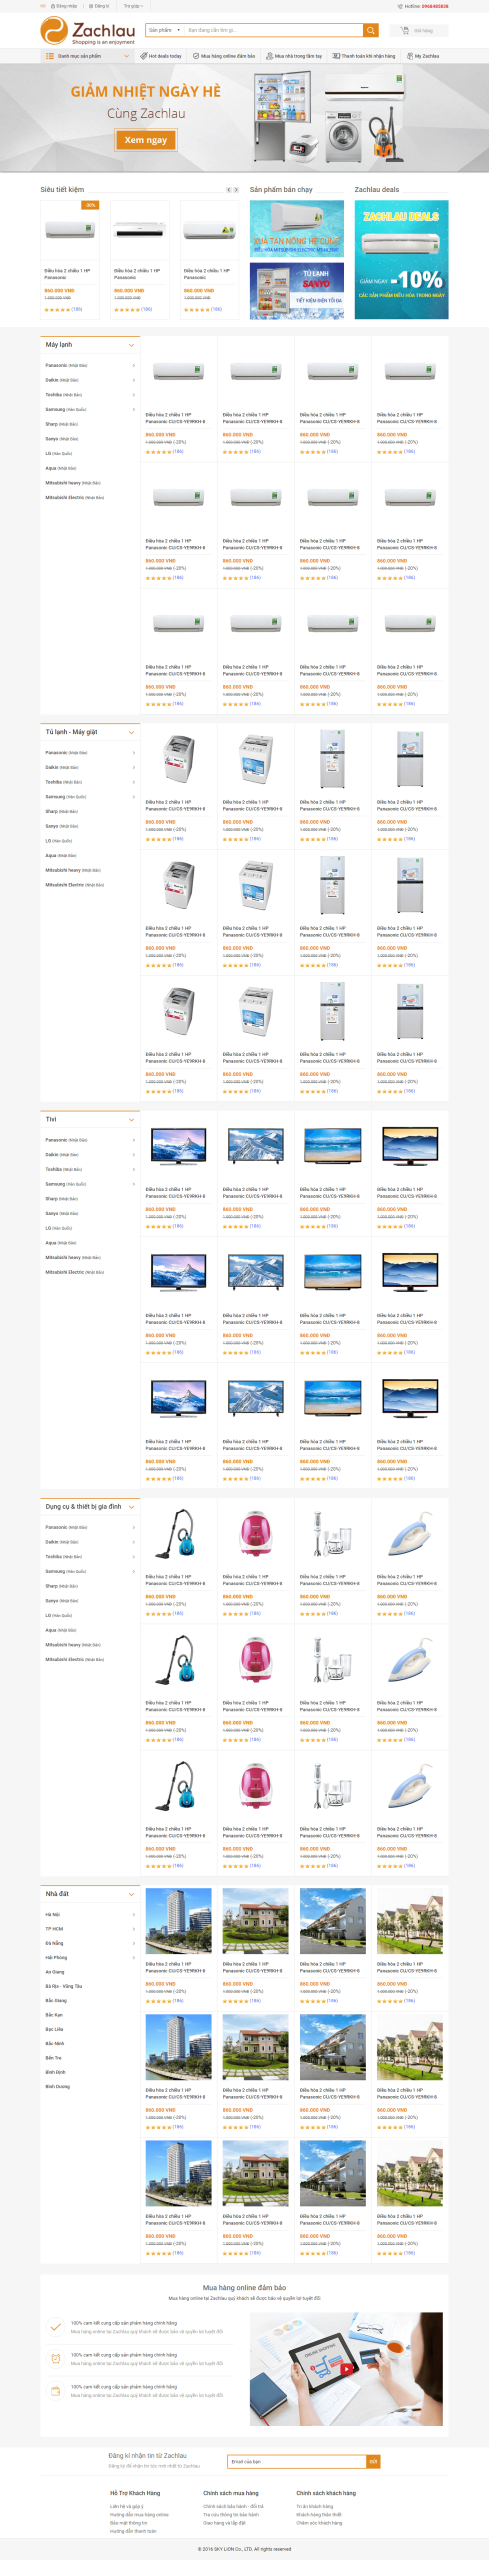Open Chăm sóc khách hàng footer link
The image size is (489, 2560).
(319, 2522)
